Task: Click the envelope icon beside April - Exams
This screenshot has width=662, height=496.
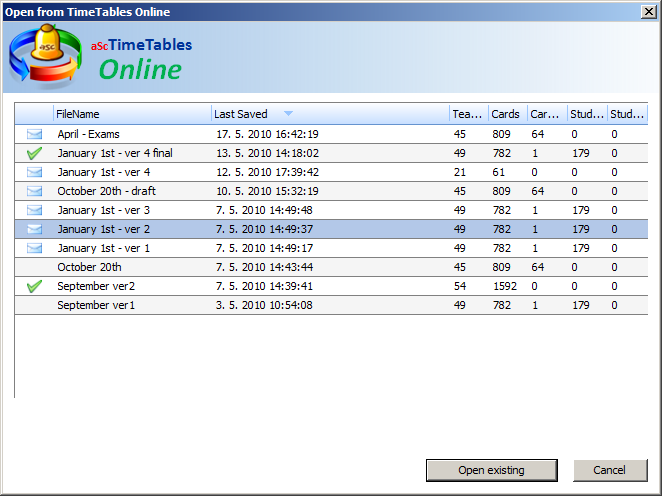Action: coord(35,134)
